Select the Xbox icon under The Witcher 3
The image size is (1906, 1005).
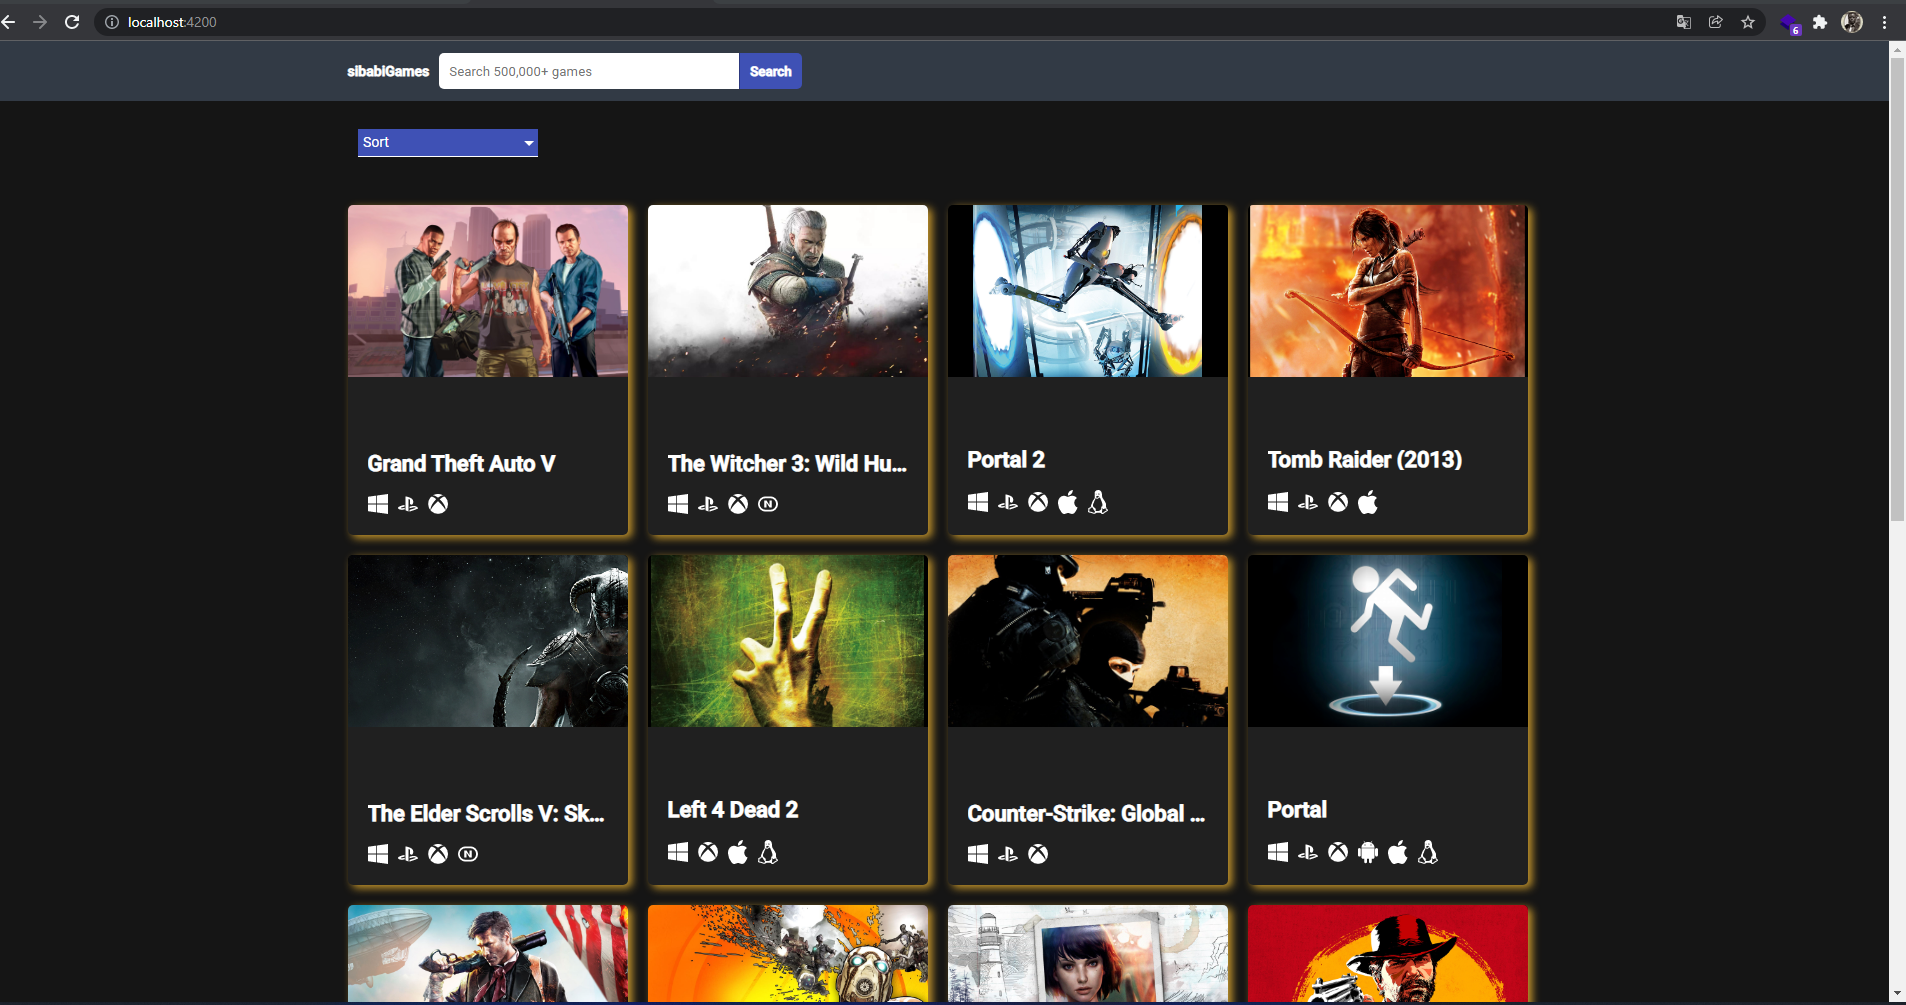coord(737,504)
